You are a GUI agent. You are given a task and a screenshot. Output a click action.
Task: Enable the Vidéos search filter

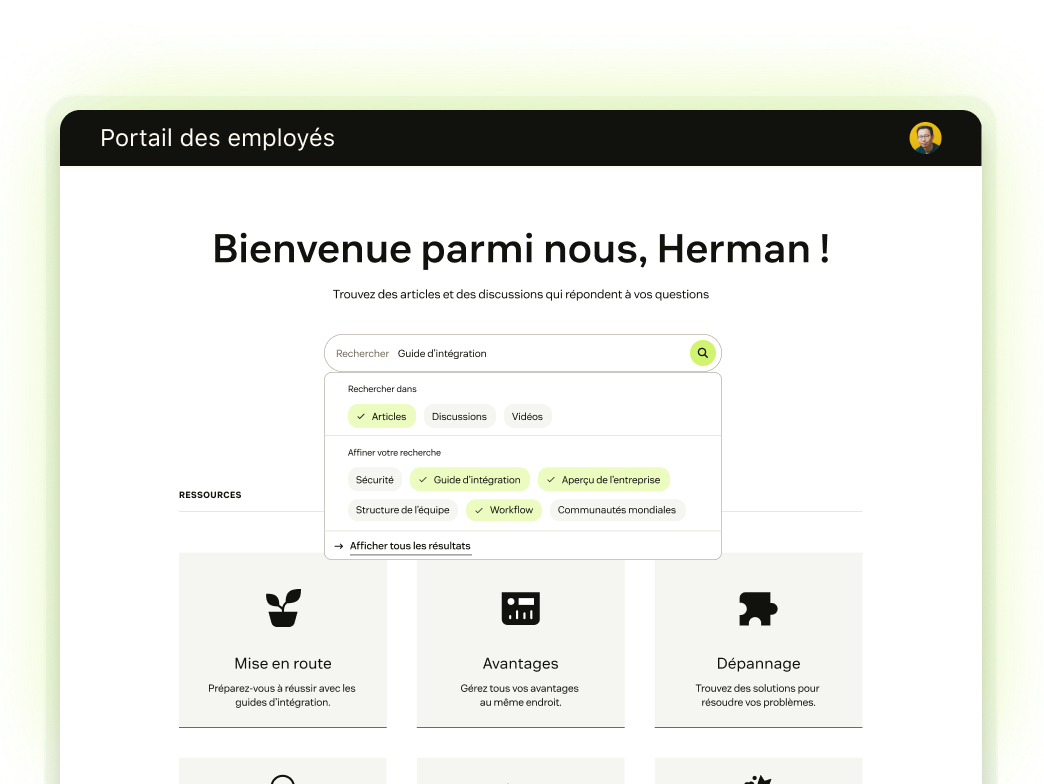click(527, 416)
